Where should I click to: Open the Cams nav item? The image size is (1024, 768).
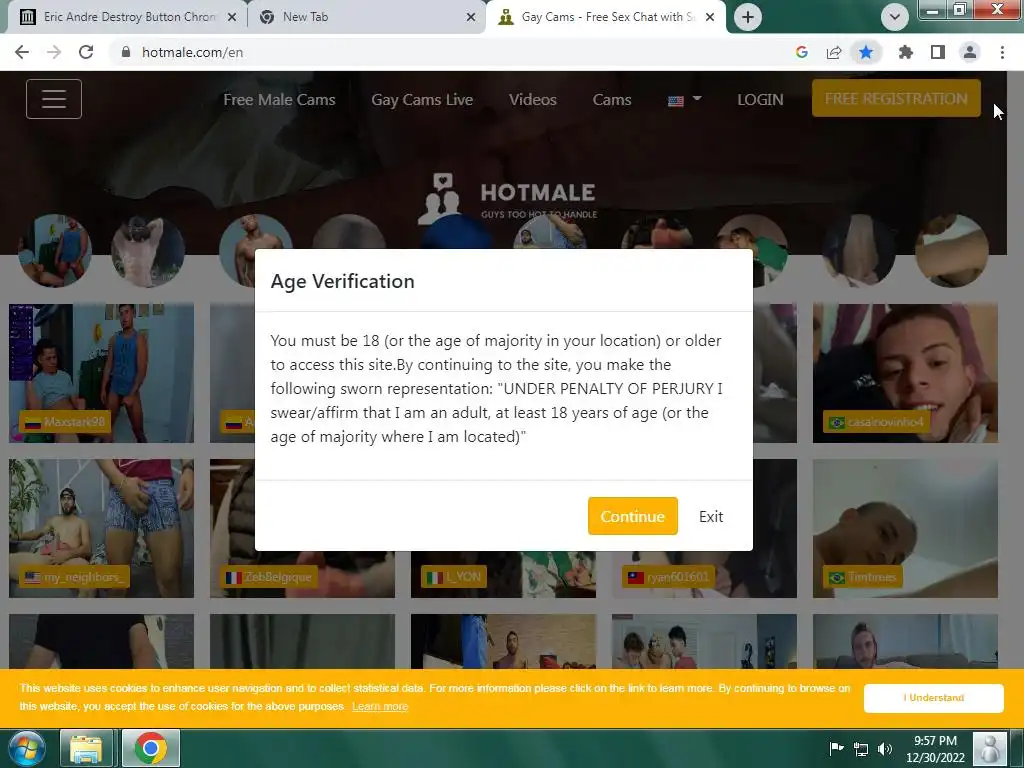tap(612, 100)
